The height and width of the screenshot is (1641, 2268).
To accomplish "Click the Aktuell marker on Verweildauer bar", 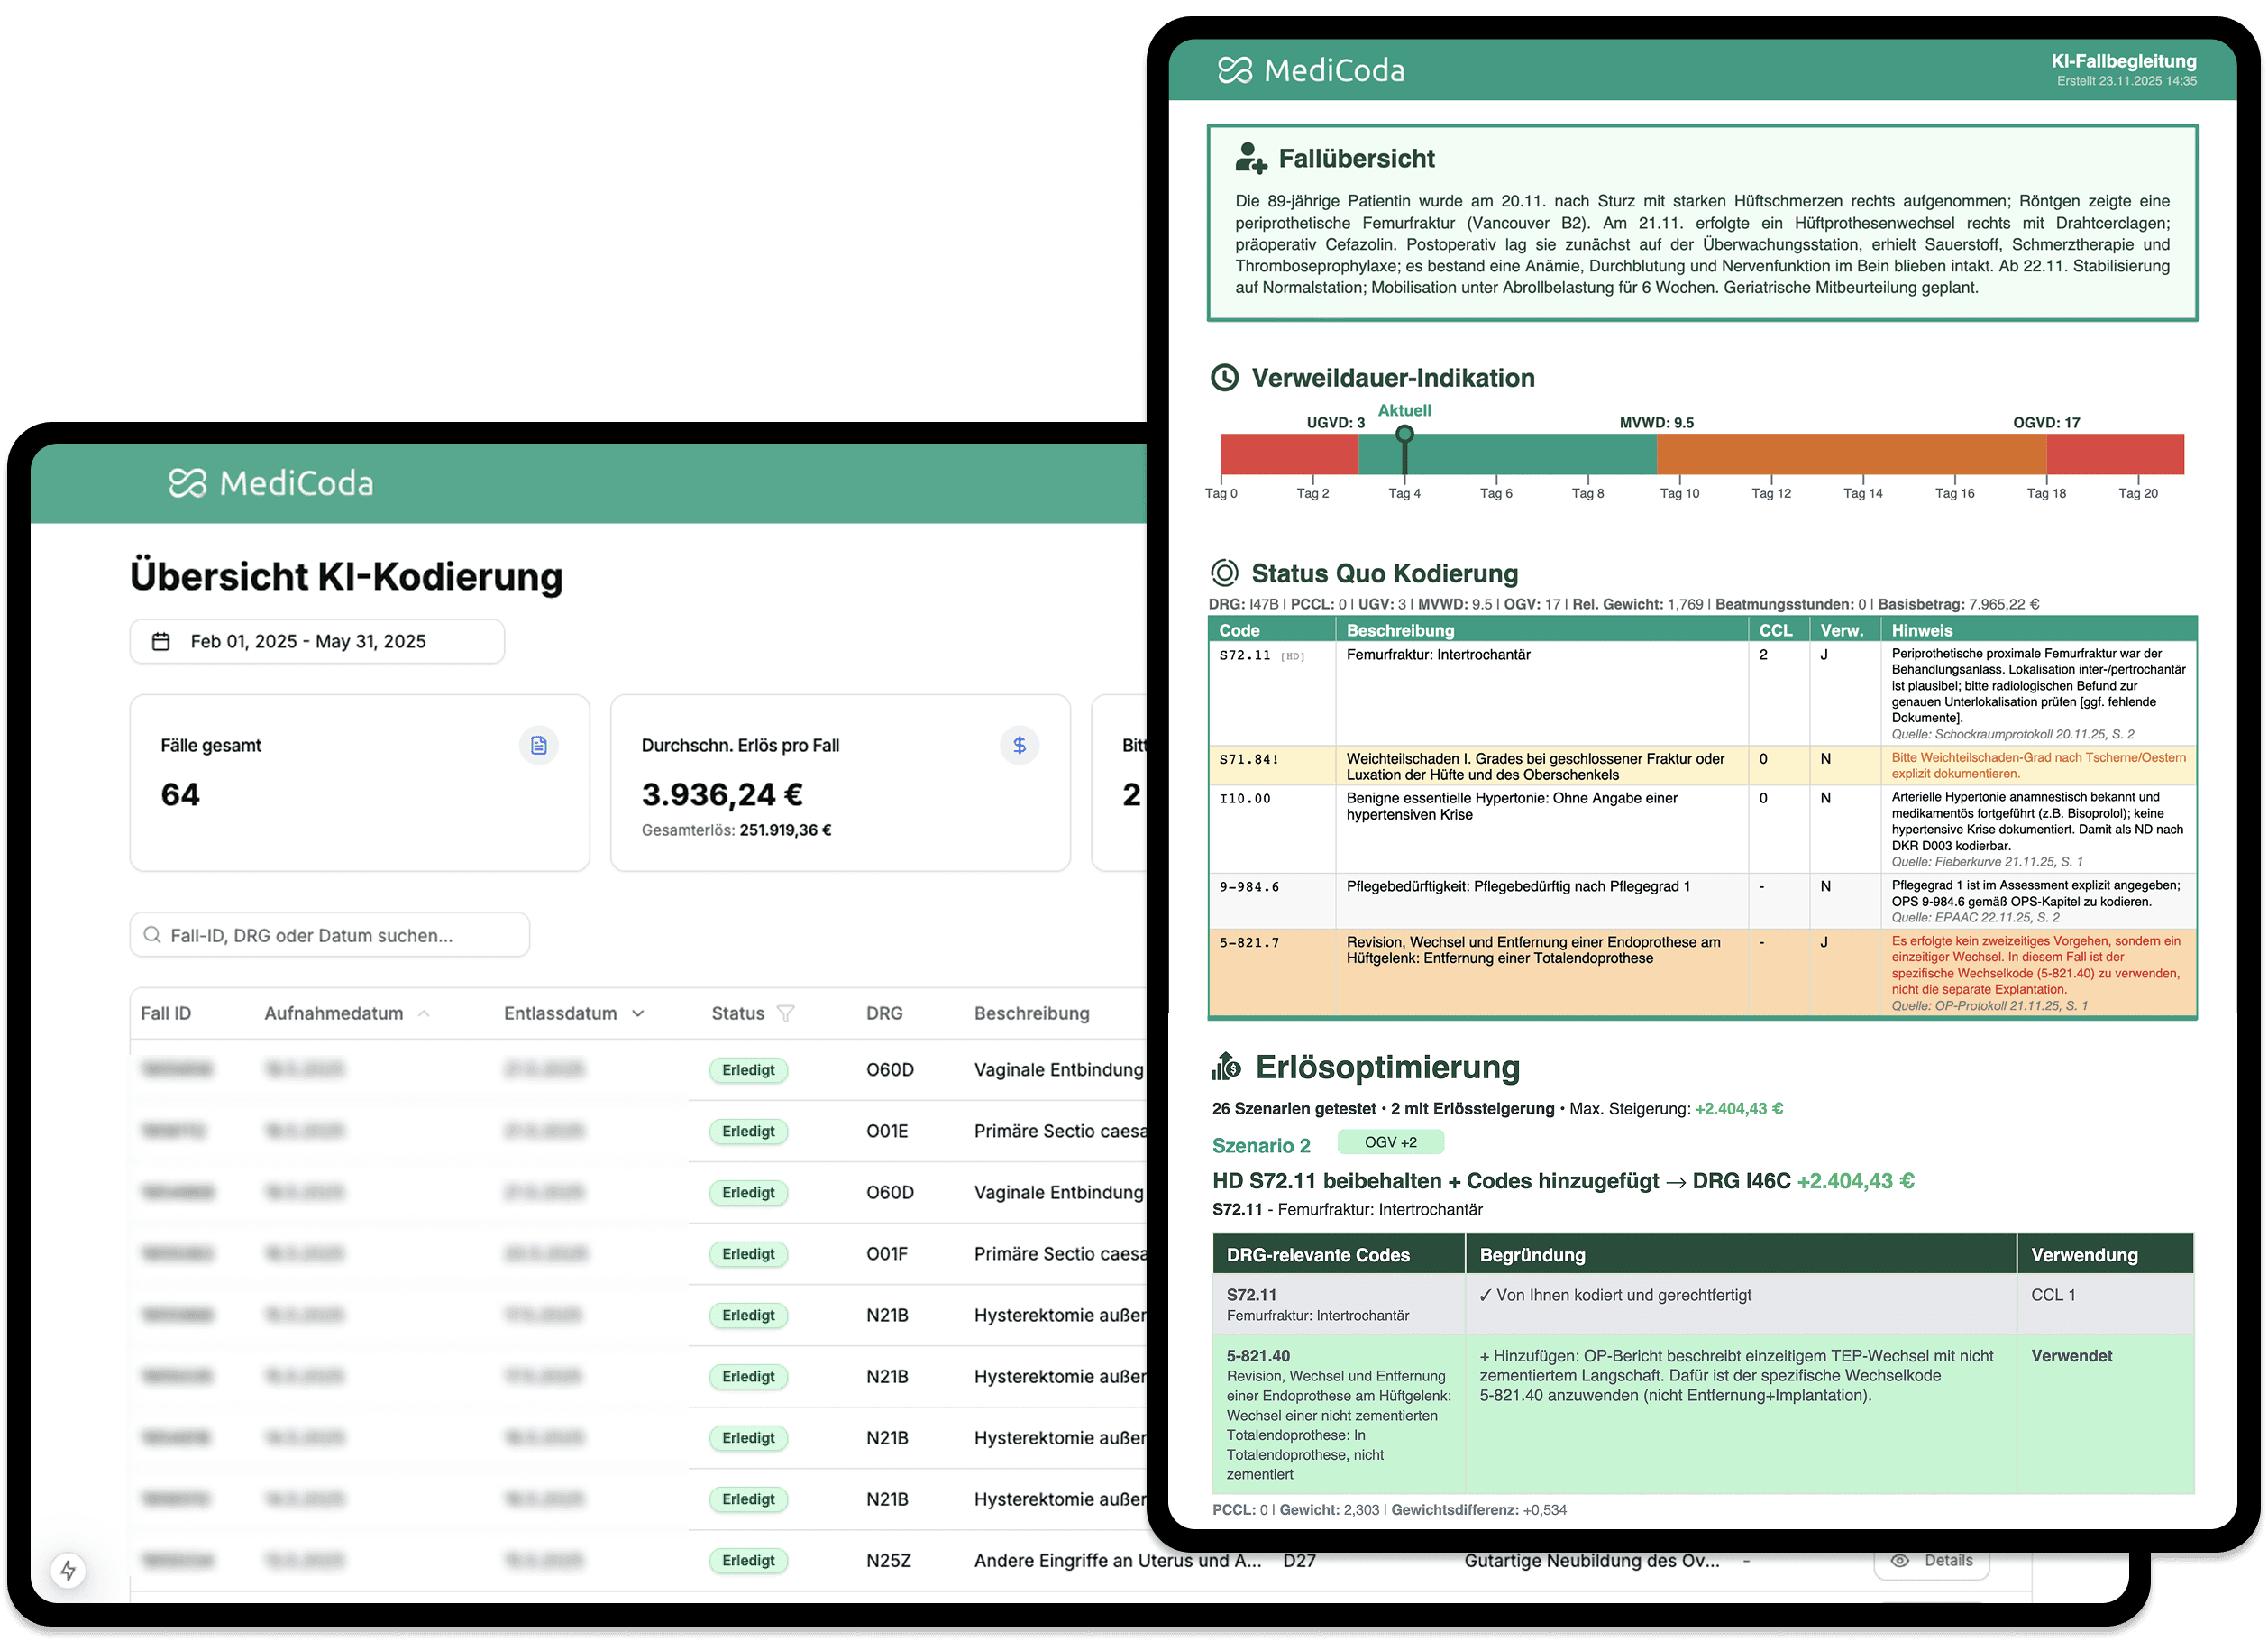I will tap(1404, 435).
